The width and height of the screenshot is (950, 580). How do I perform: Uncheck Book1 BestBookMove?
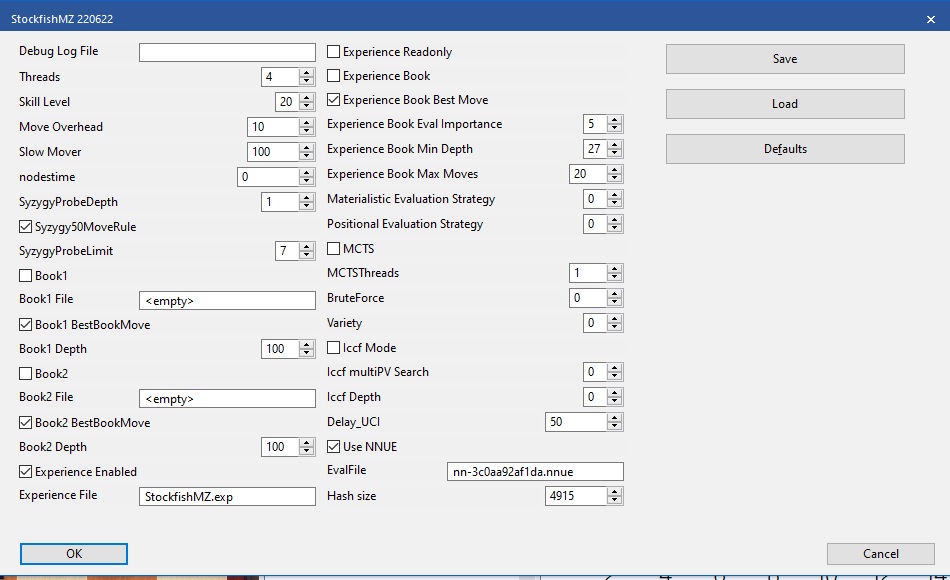pos(25,325)
